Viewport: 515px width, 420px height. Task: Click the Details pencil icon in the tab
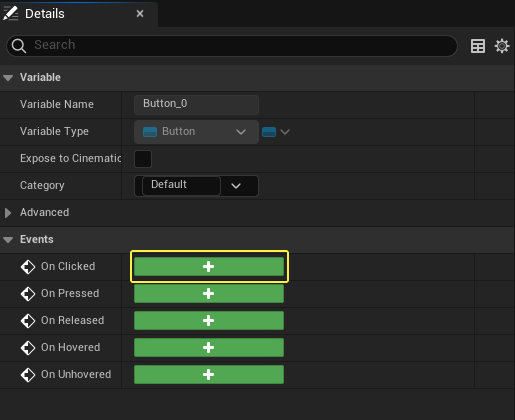(10, 13)
